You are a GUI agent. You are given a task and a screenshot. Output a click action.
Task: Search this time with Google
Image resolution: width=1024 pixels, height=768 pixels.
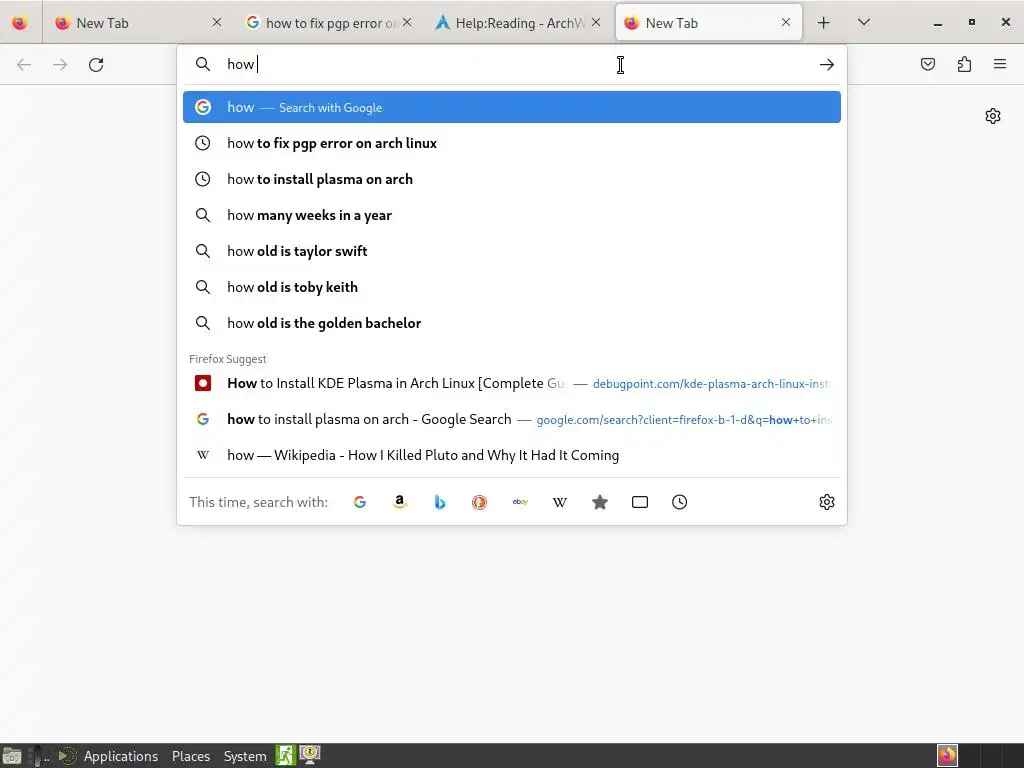[x=360, y=502]
